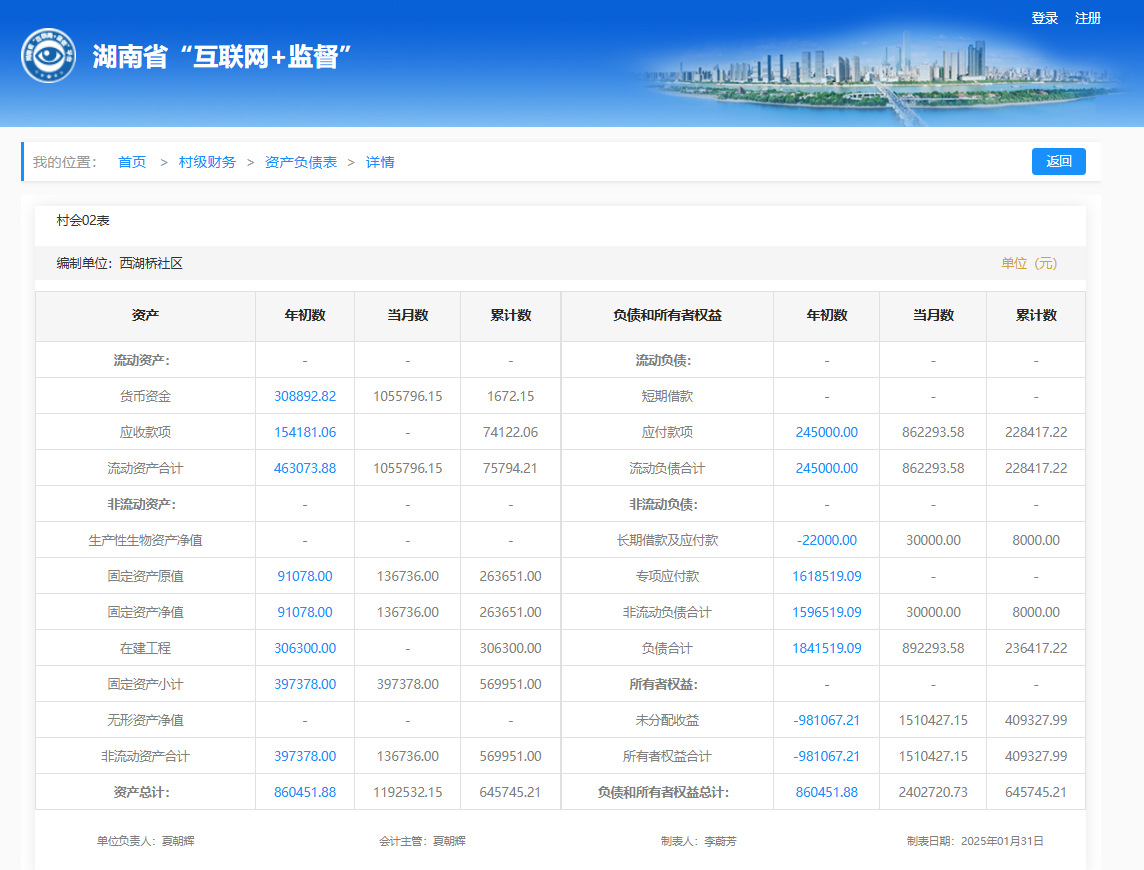This screenshot has height=870, width=1144.
Task: Click 应付款项 累计数 228417.22
Action: coord(1036,432)
